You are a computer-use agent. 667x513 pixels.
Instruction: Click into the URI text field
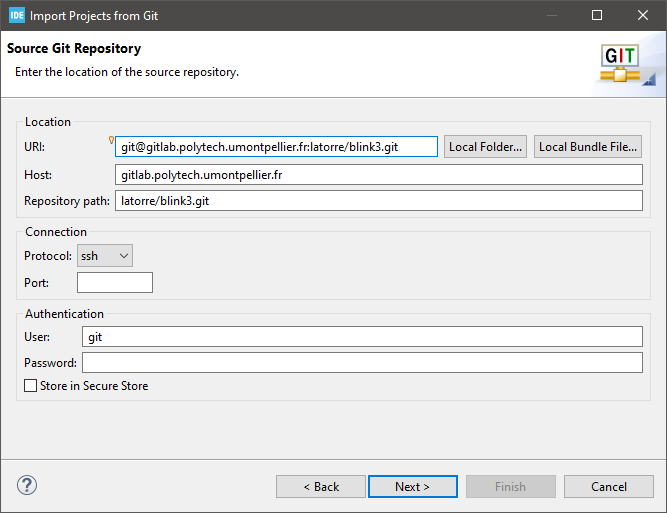[x=276, y=147]
